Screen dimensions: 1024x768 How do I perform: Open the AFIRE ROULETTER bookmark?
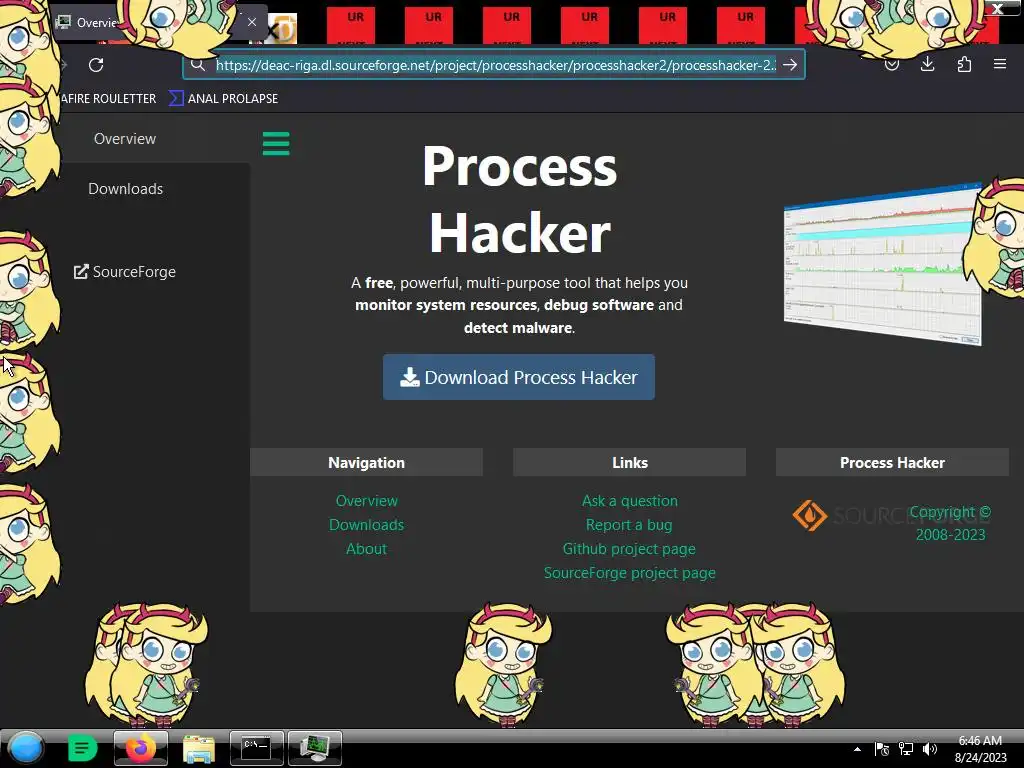point(108,99)
